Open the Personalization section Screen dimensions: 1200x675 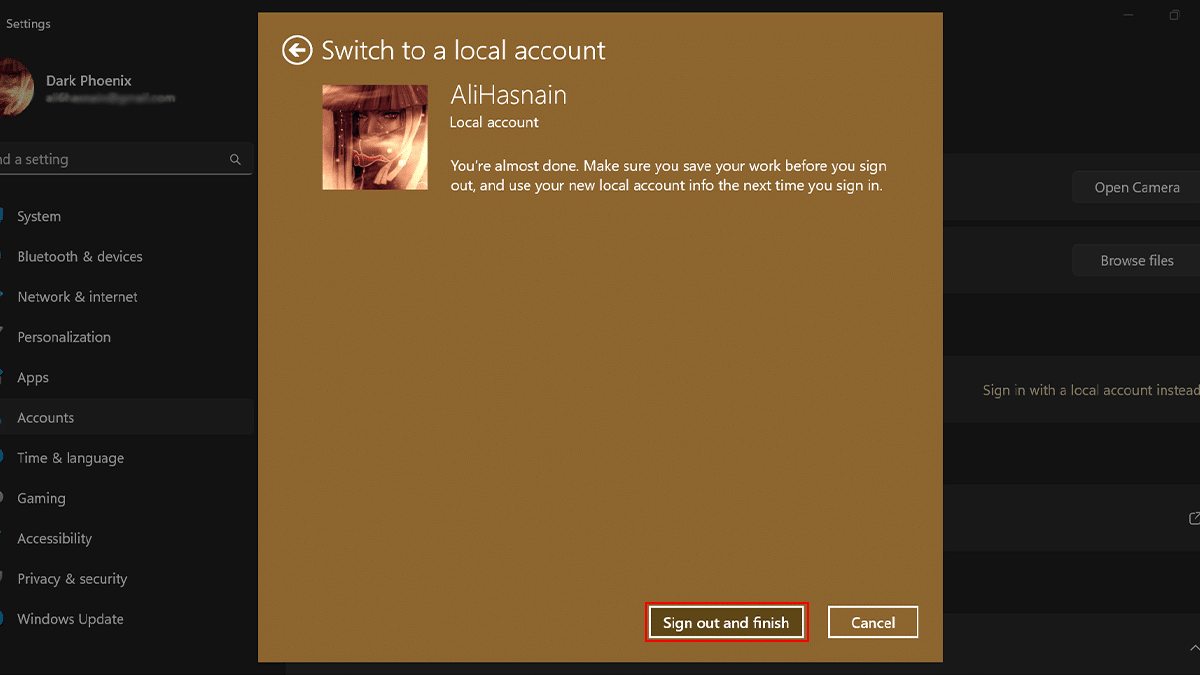point(64,337)
